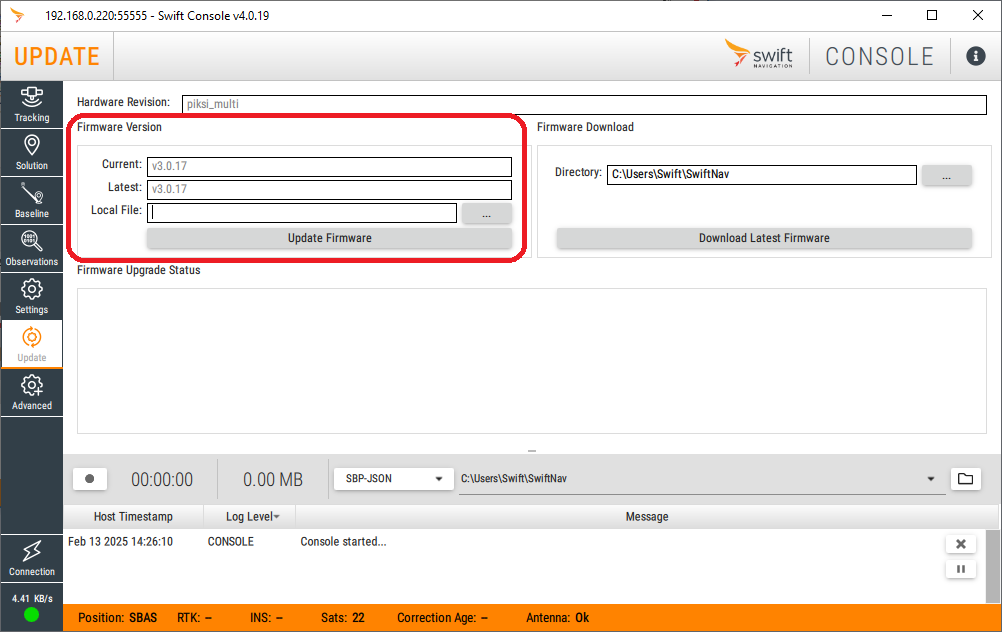Click the Antenna: Ok status entry
The width and height of the screenshot is (1002, 632).
[557, 618]
